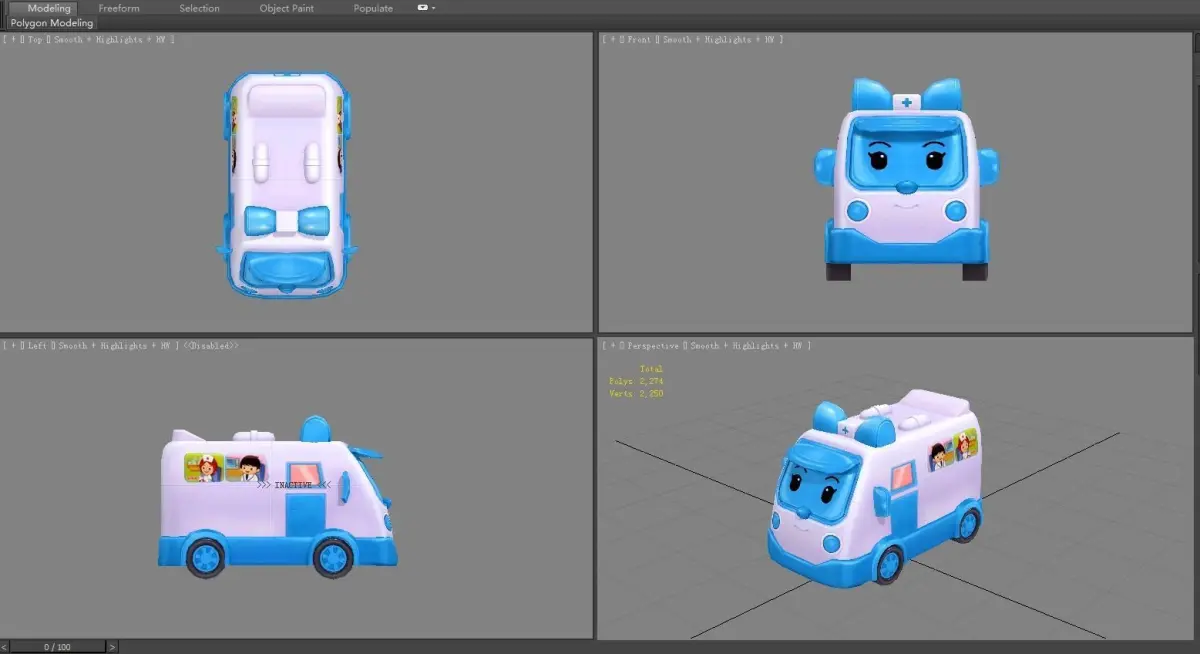Click the Perspective viewport view label
The height and width of the screenshot is (654, 1200).
tap(652, 346)
